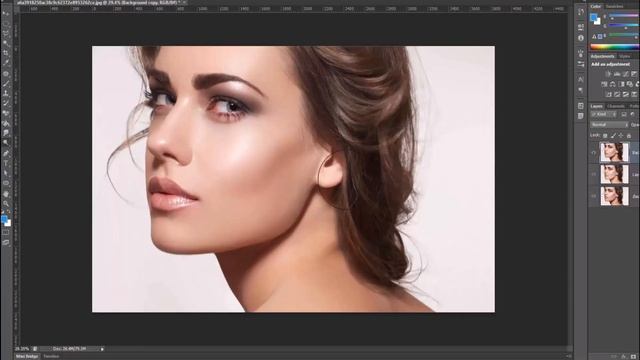Screen dimensions: 640x360
Task: Open the Timeline tab
Action: click(51, 356)
